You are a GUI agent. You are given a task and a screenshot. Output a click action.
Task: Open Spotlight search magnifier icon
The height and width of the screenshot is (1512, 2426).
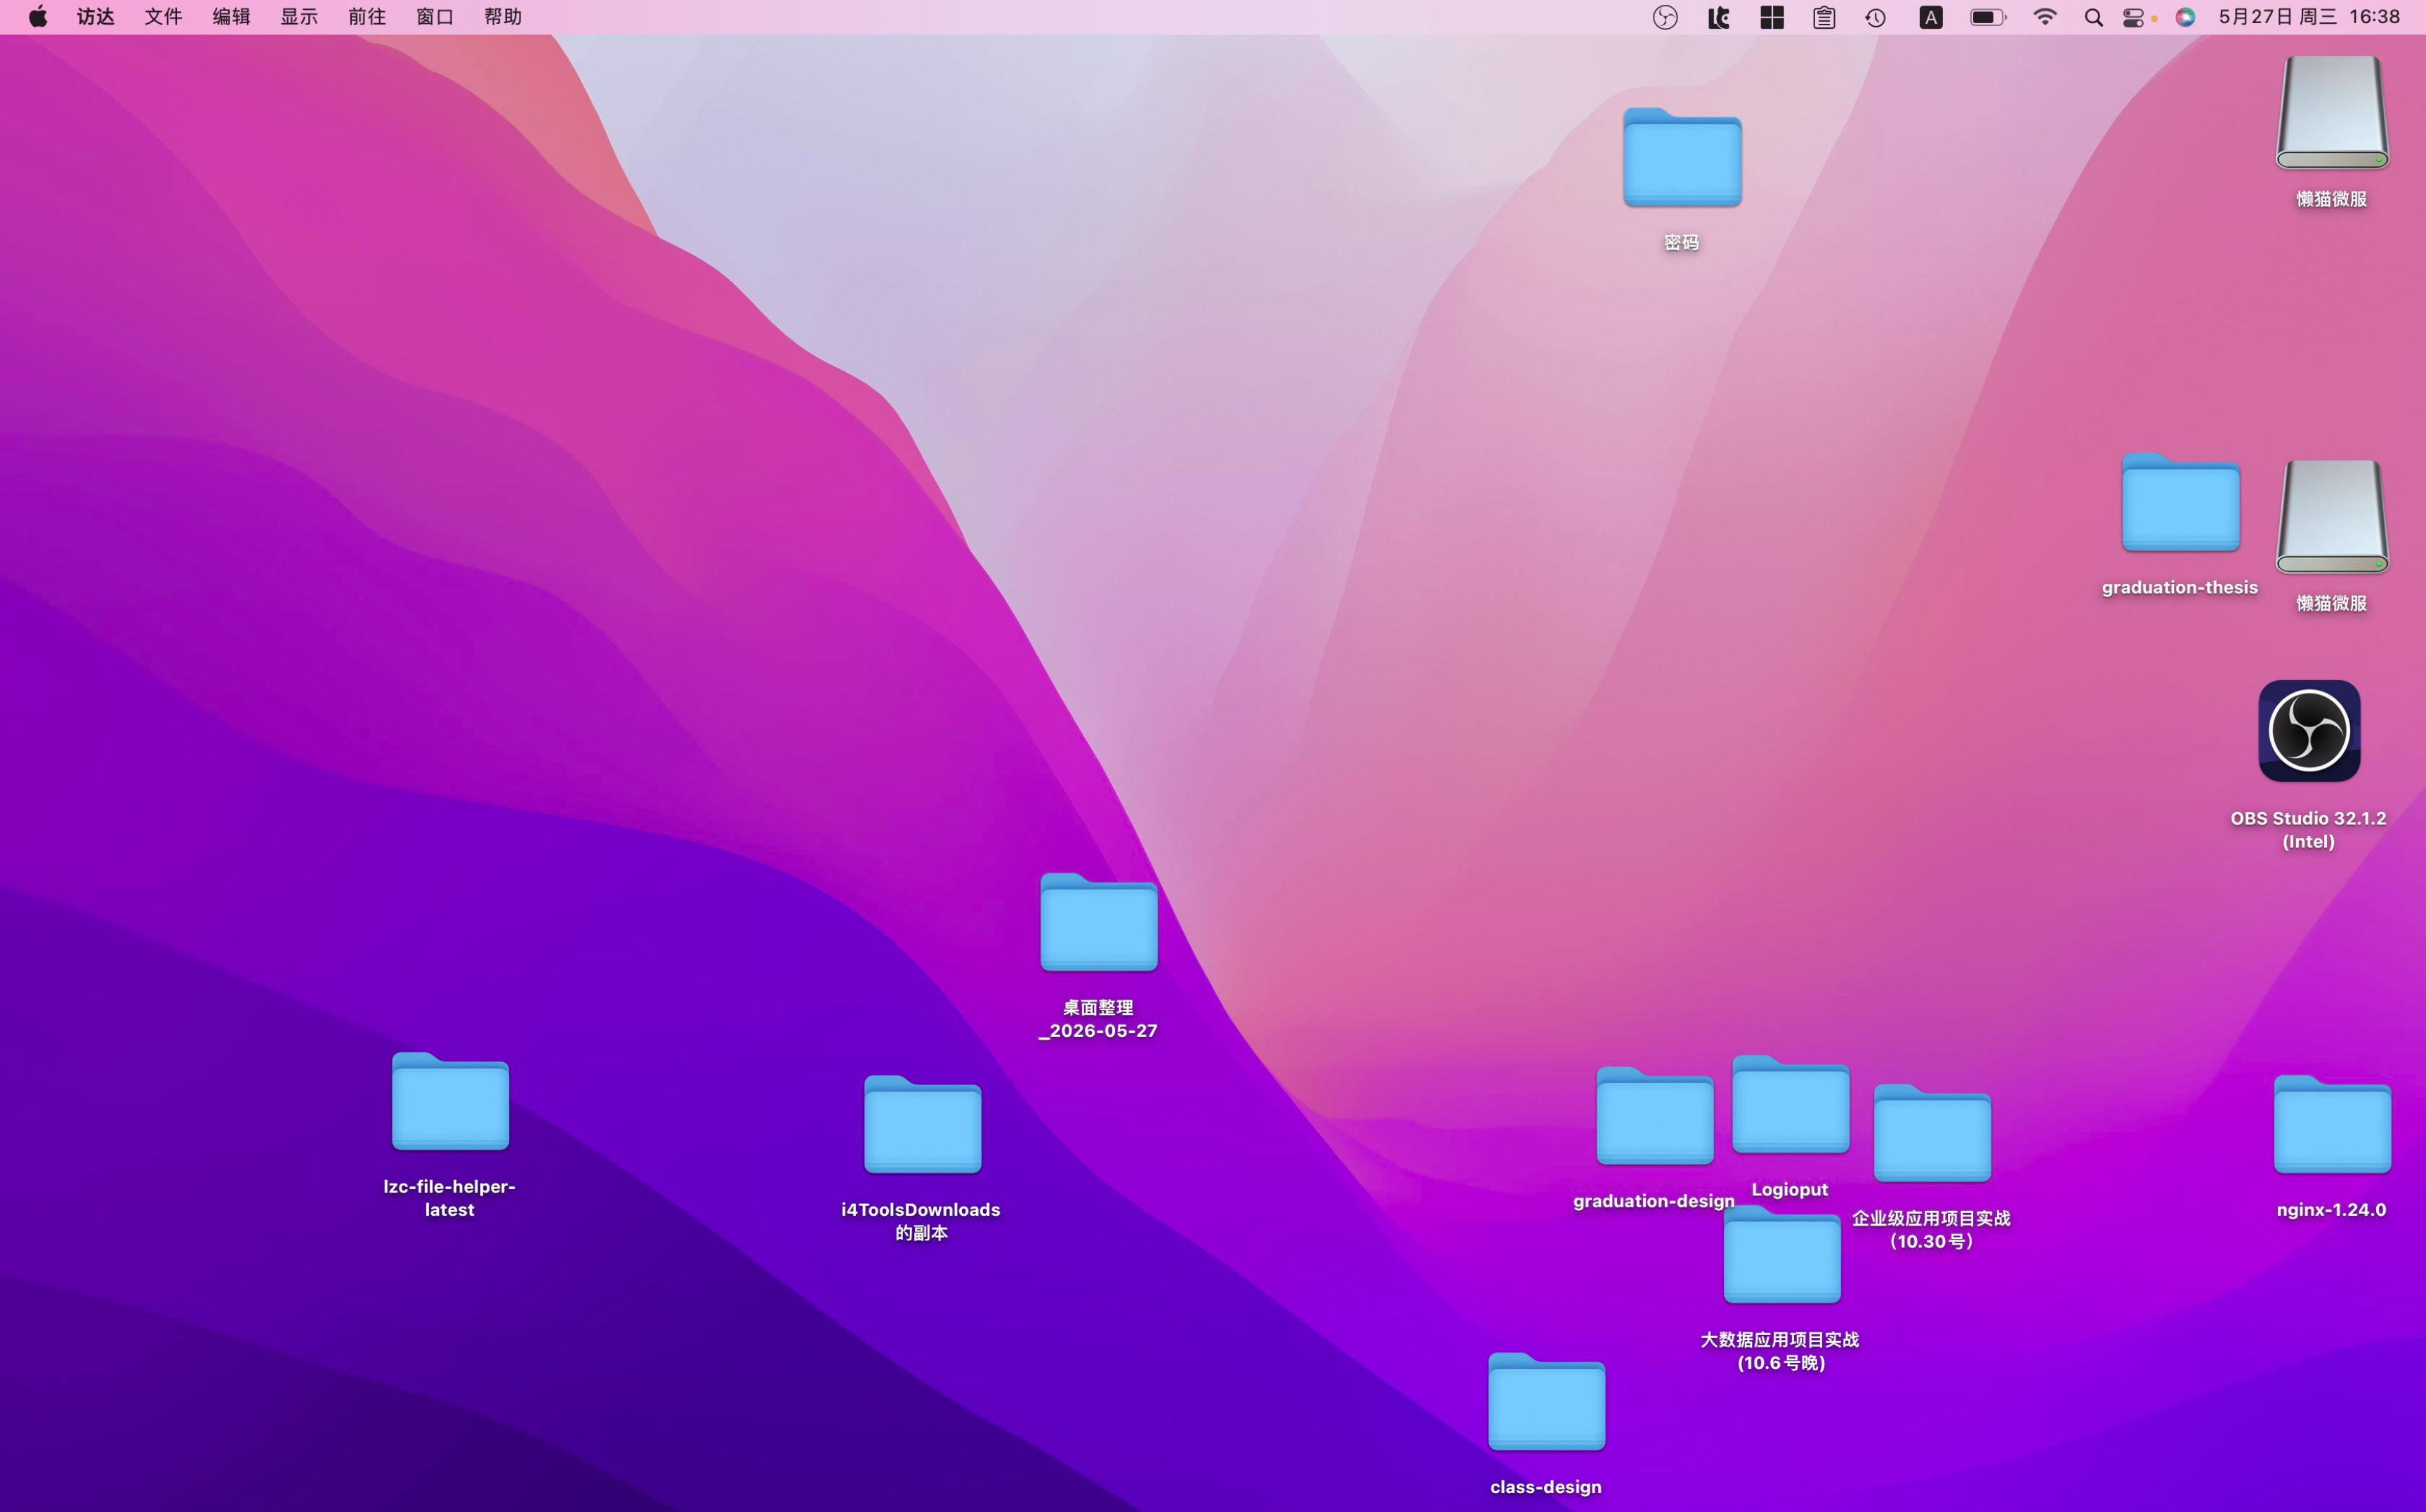pyautogui.click(x=2093, y=17)
